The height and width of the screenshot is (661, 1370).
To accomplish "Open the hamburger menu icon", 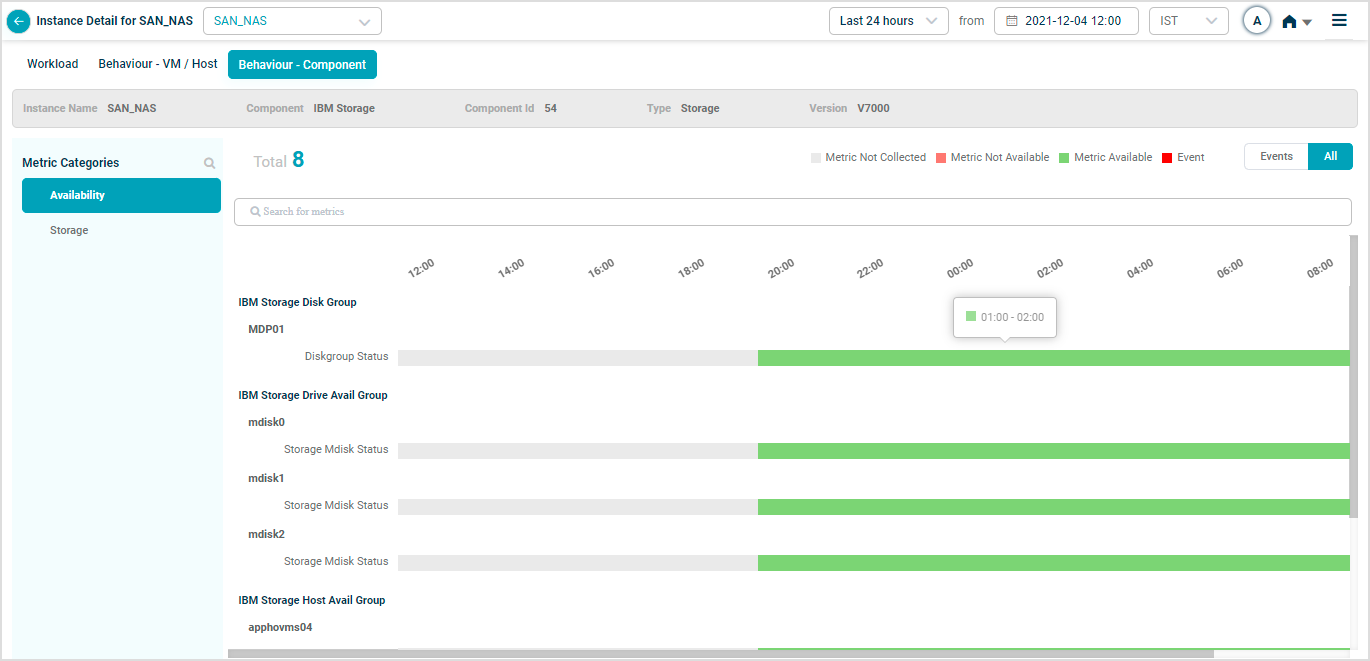I will point(1339,20).
